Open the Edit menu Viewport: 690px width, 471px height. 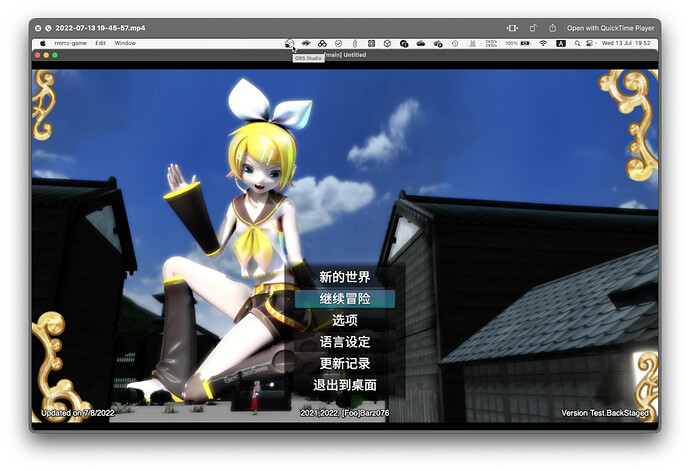click(x=100, y=44)
